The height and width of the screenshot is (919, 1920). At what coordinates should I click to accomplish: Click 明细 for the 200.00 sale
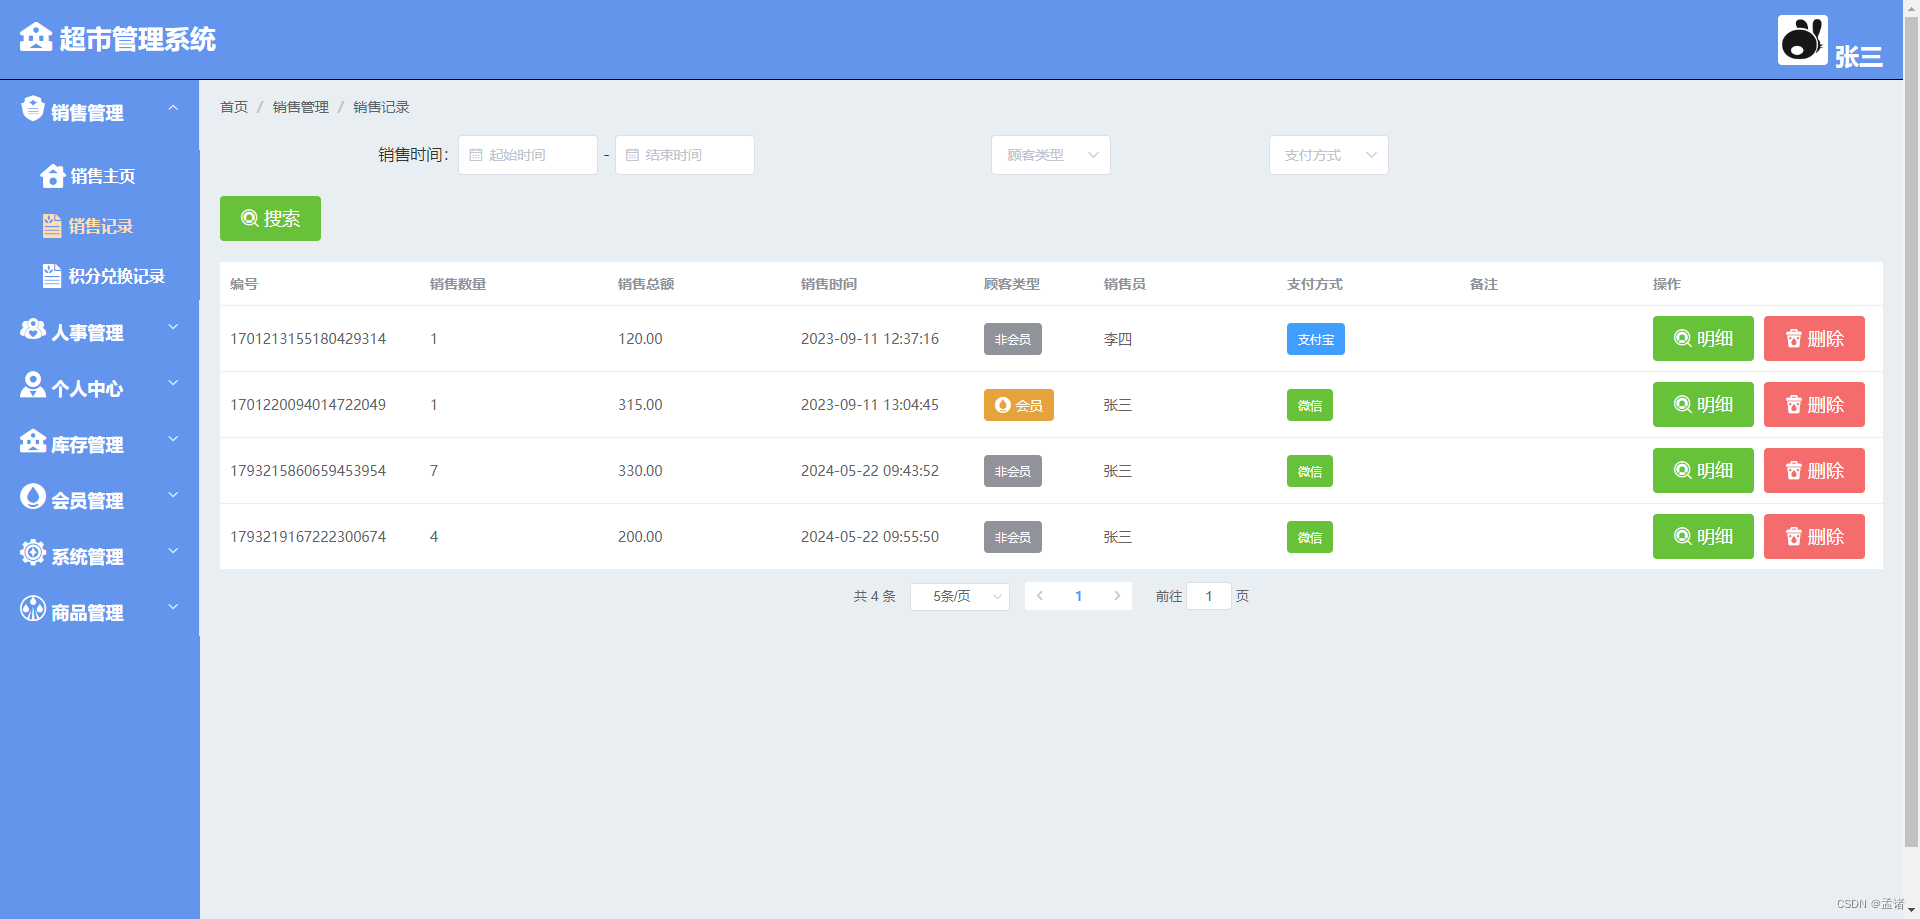pos(1703,536)
